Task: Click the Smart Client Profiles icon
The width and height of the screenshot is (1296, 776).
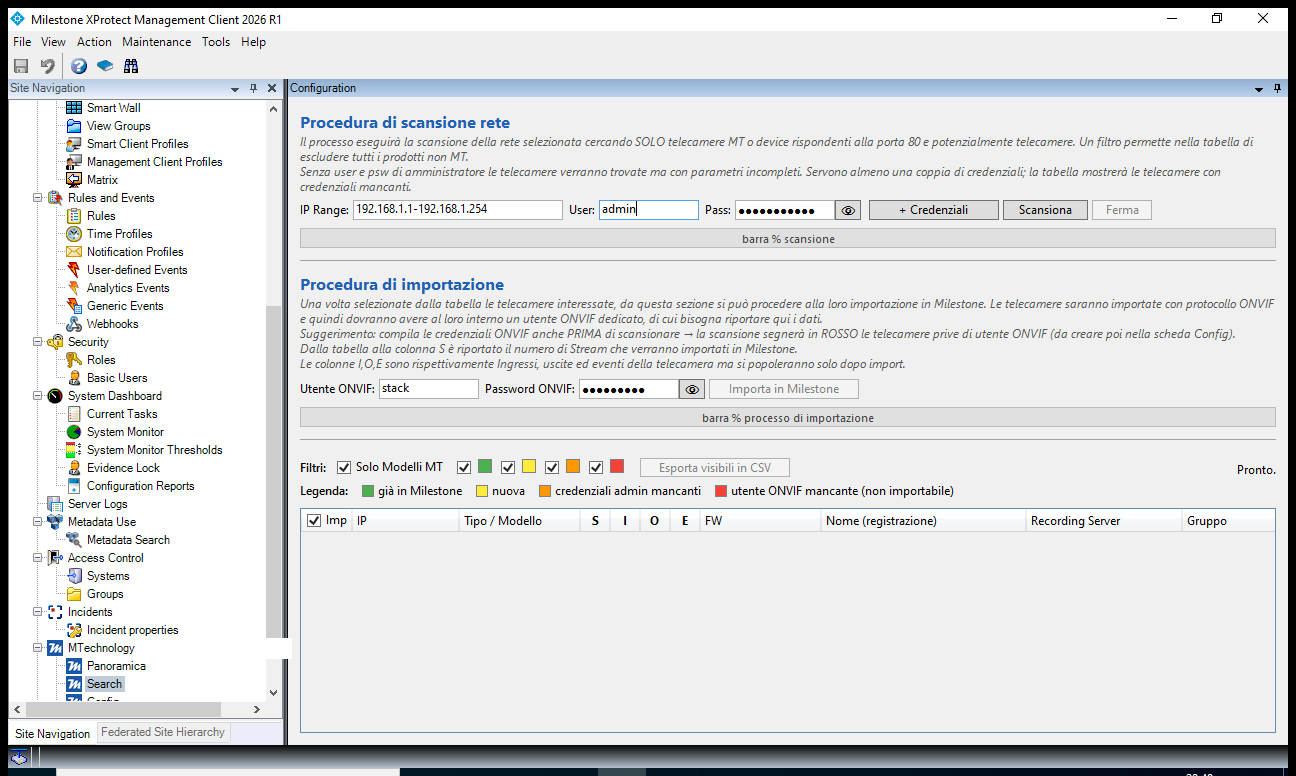Action: (74, 144)
